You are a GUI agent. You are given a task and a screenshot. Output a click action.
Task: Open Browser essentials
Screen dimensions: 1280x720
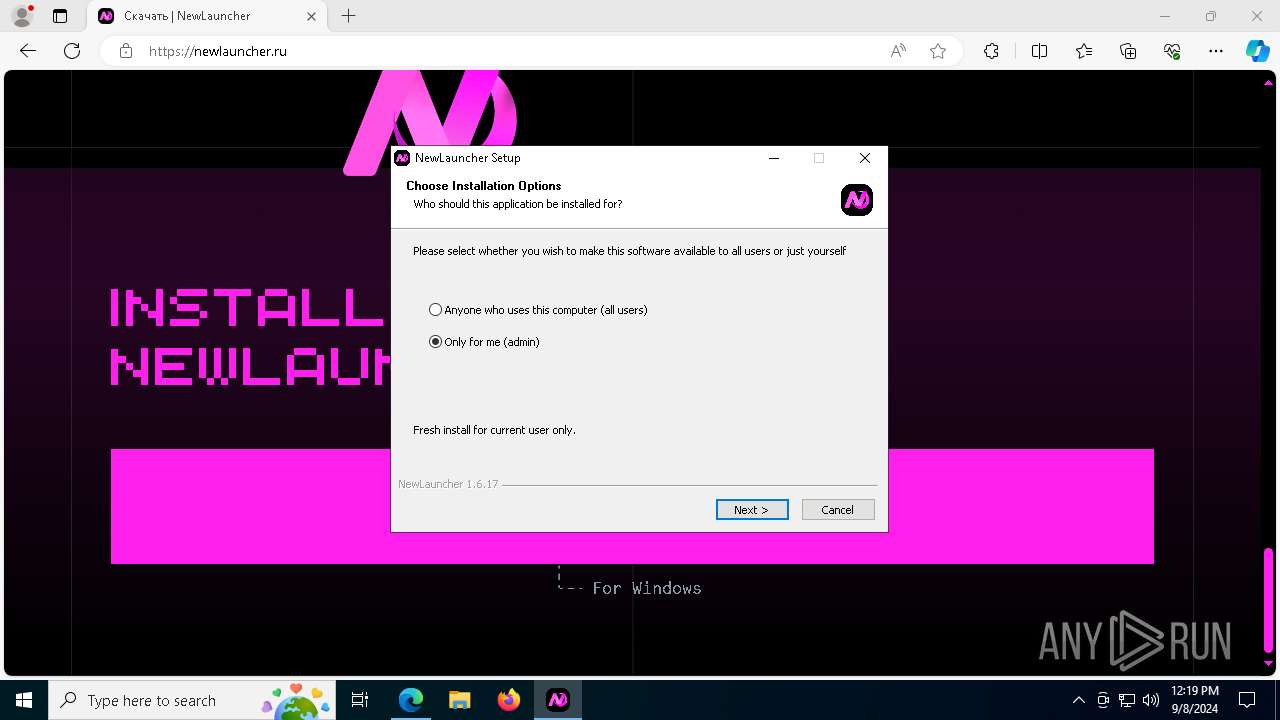click(1172, 51)
